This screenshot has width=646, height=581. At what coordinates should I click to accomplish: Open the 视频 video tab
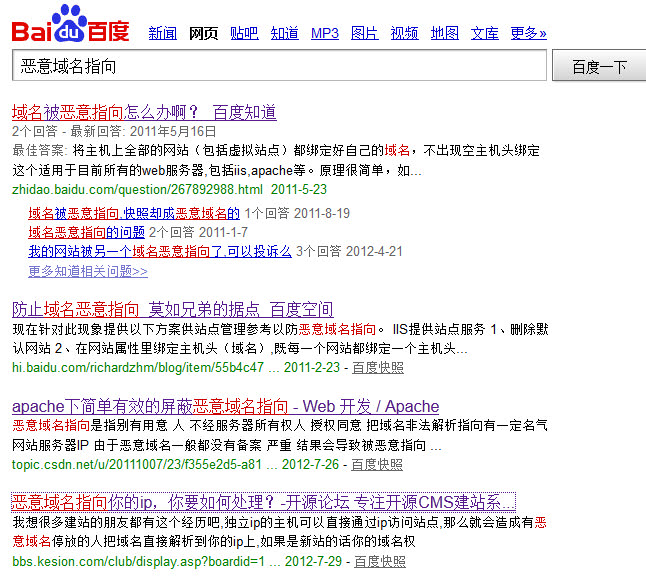(404, 33)
